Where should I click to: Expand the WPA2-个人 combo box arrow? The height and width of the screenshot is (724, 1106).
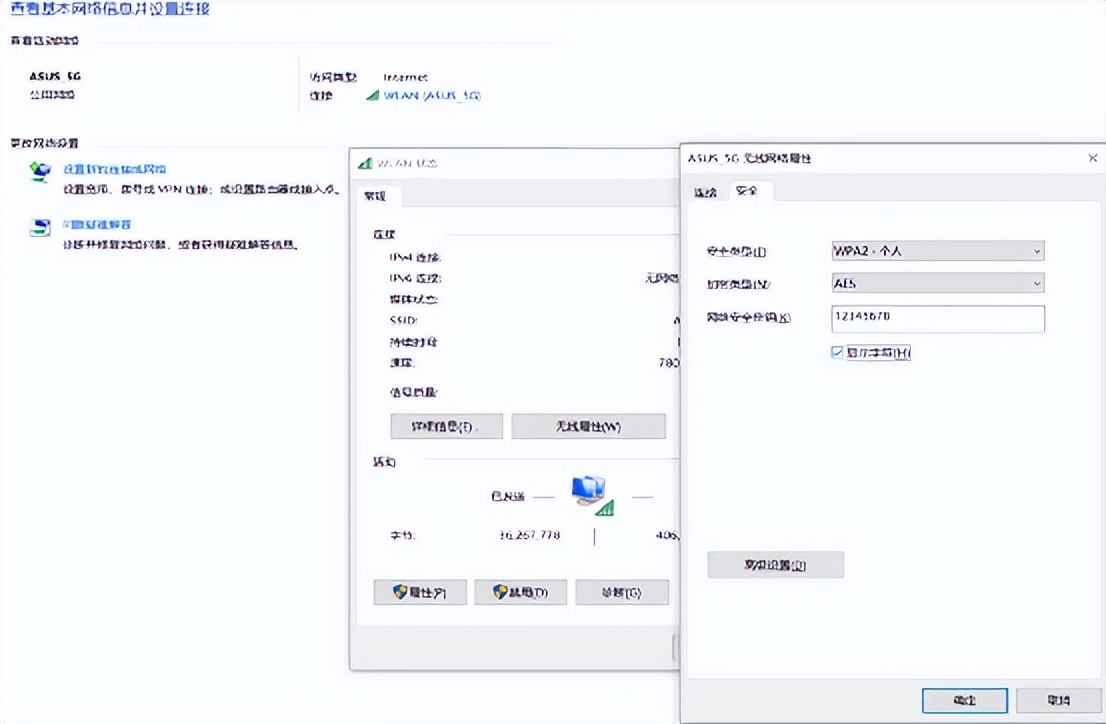point(1038,251)
